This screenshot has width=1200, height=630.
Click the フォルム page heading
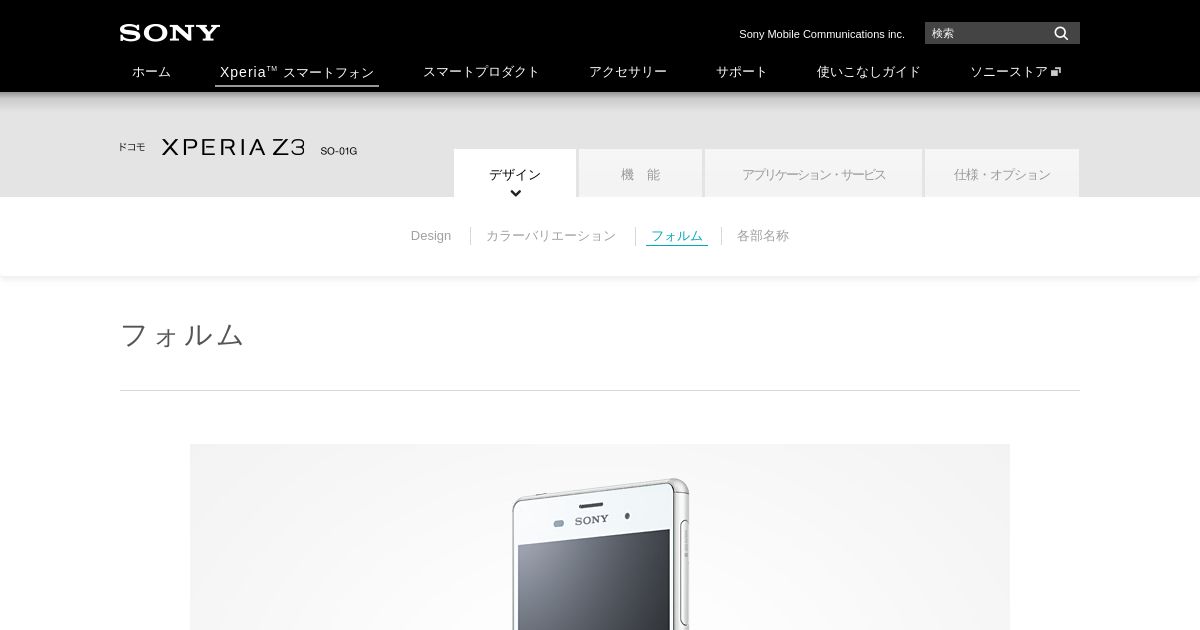point(182,334)
